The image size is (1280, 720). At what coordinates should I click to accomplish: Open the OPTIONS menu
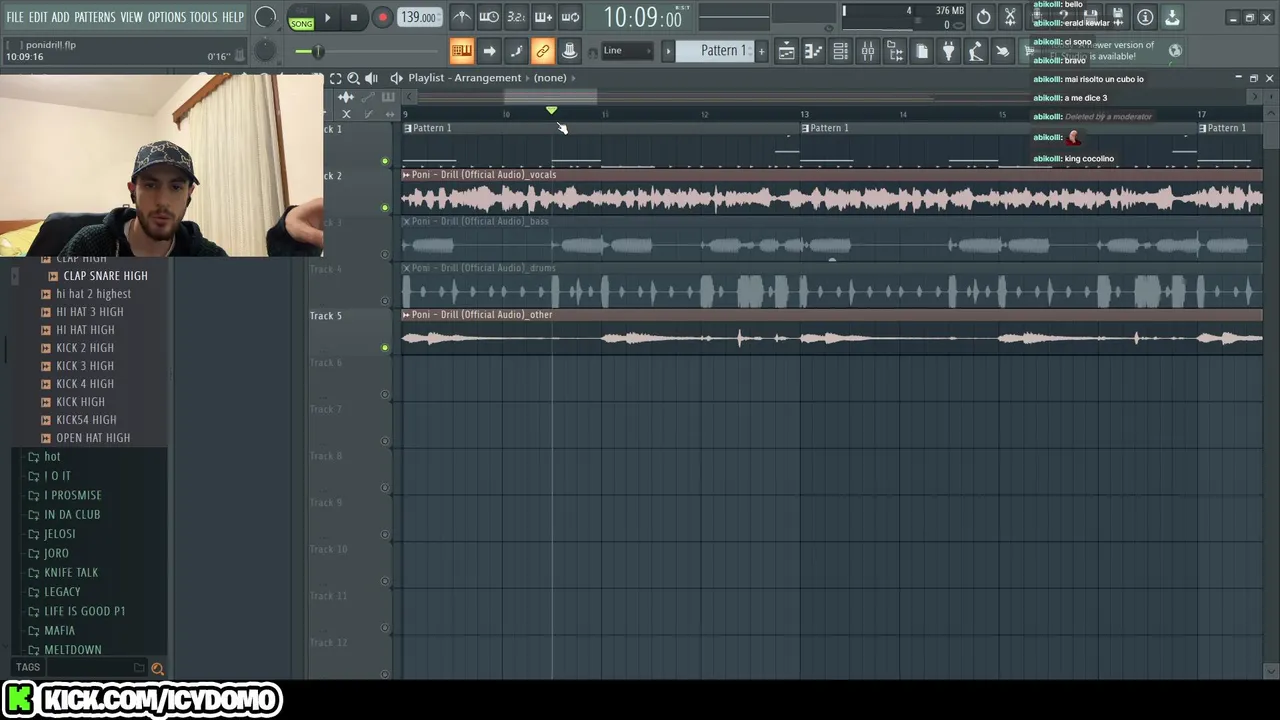point(167,17)
